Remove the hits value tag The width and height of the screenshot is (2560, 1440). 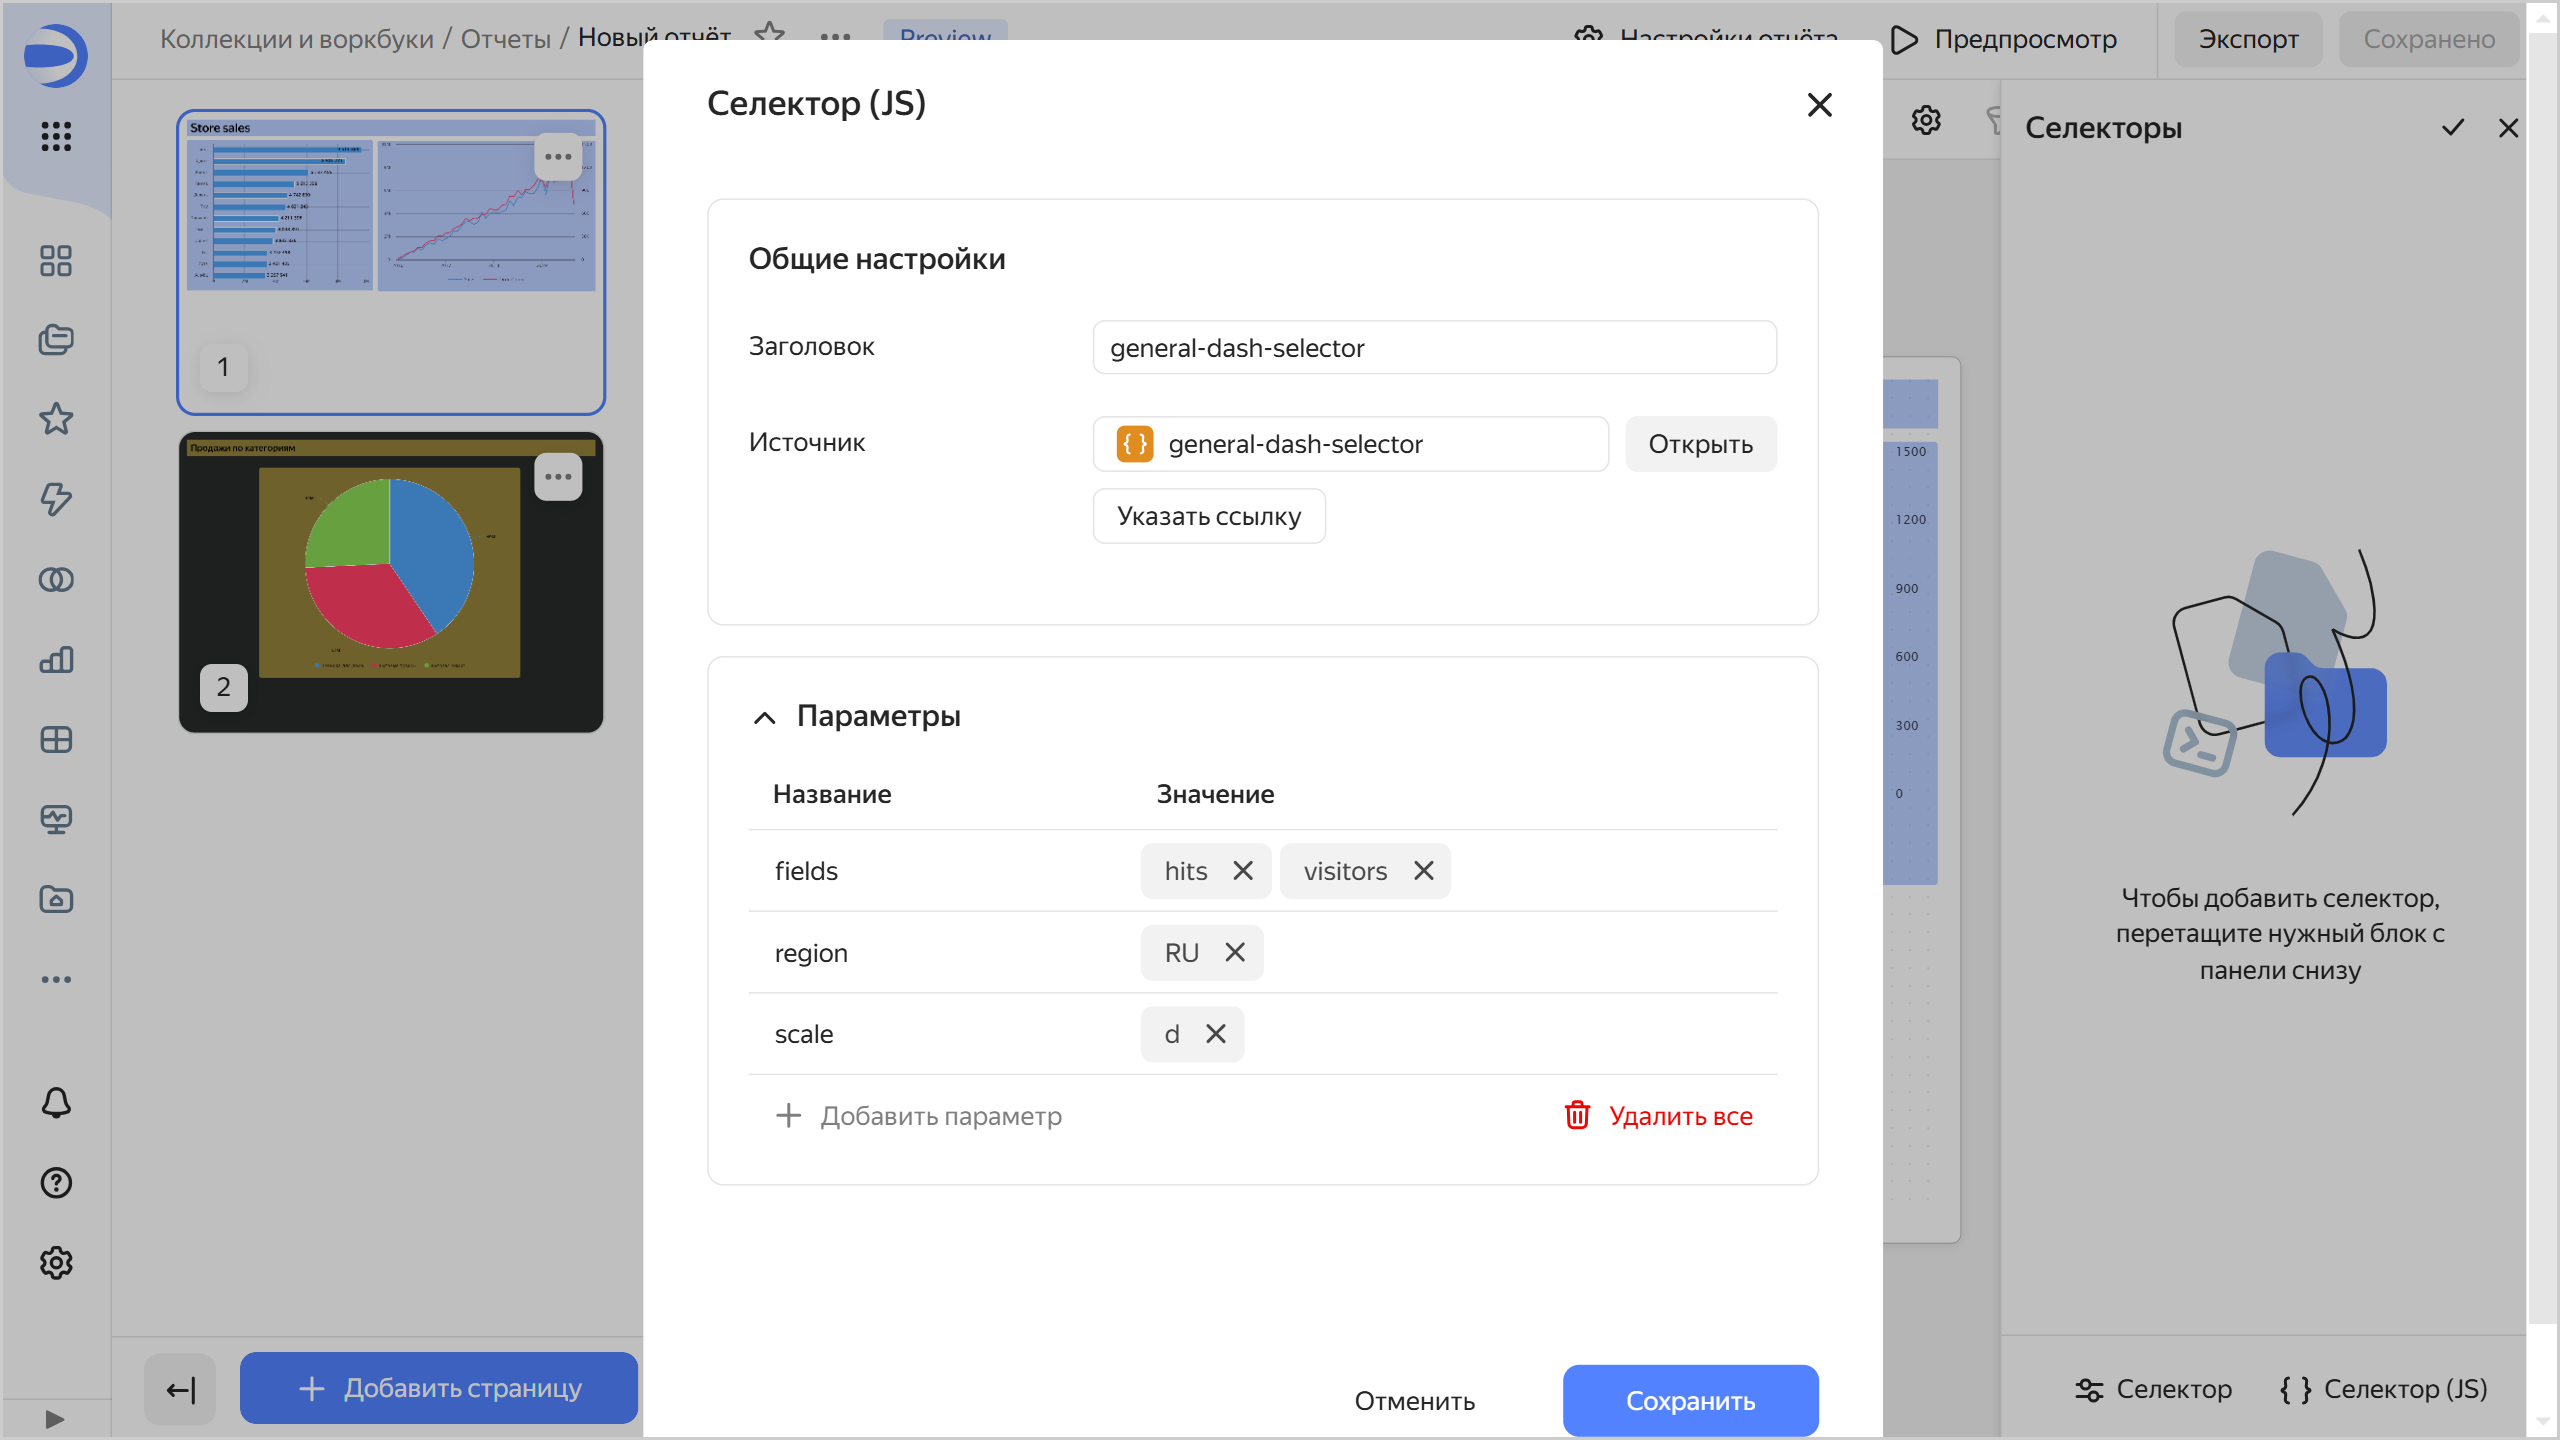(x=1243, y=871)
